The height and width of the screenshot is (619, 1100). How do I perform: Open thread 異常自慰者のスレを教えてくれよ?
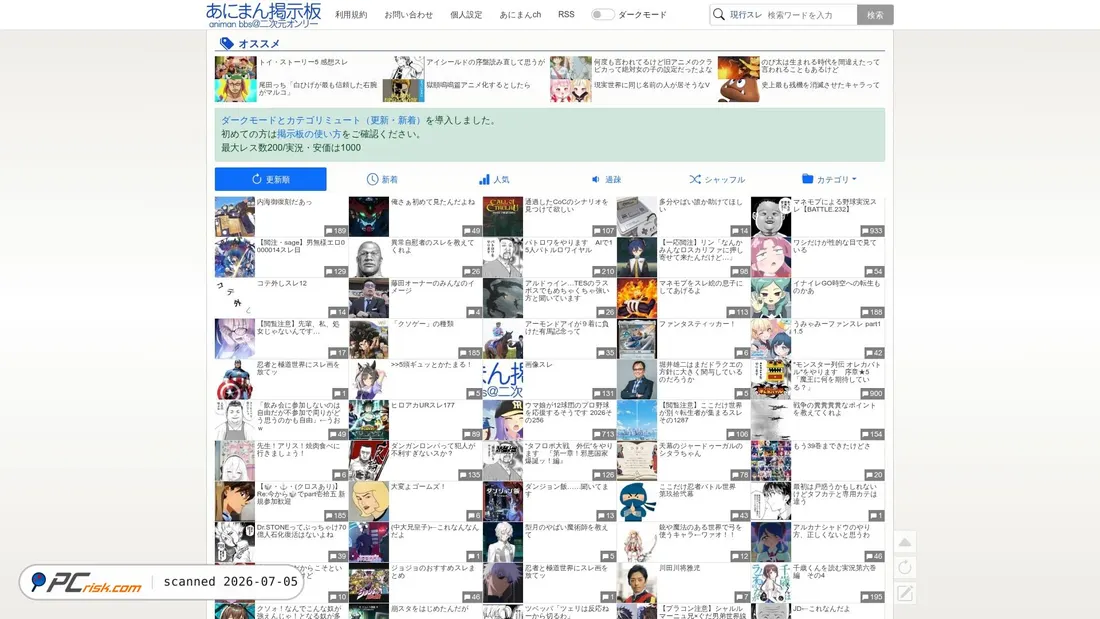click(x=433, y=246)
